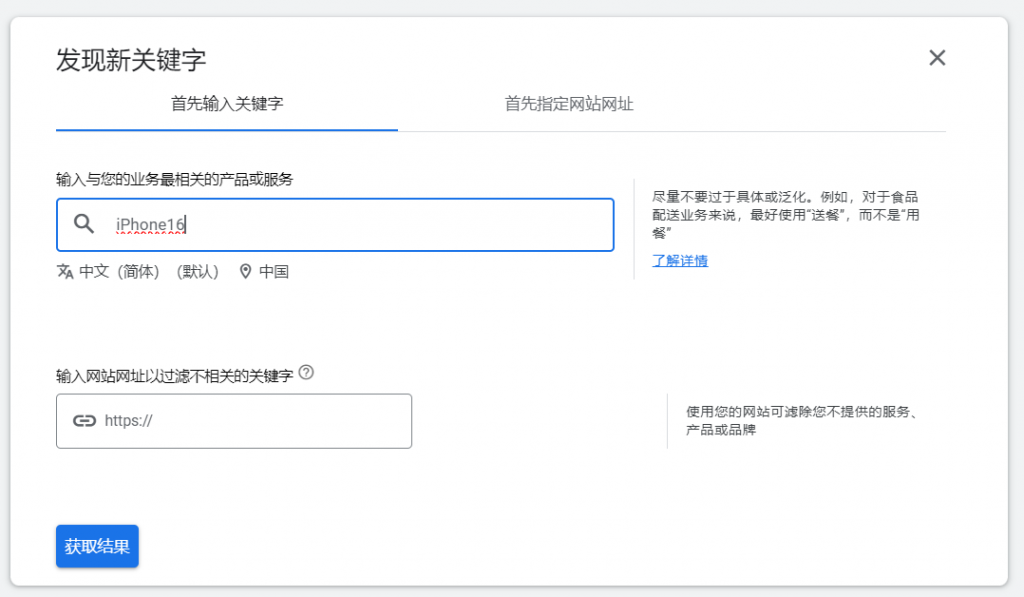Screen dimensions: 1024x597
Task: Close the 发现新关键字 dialog
Action: 937,57
